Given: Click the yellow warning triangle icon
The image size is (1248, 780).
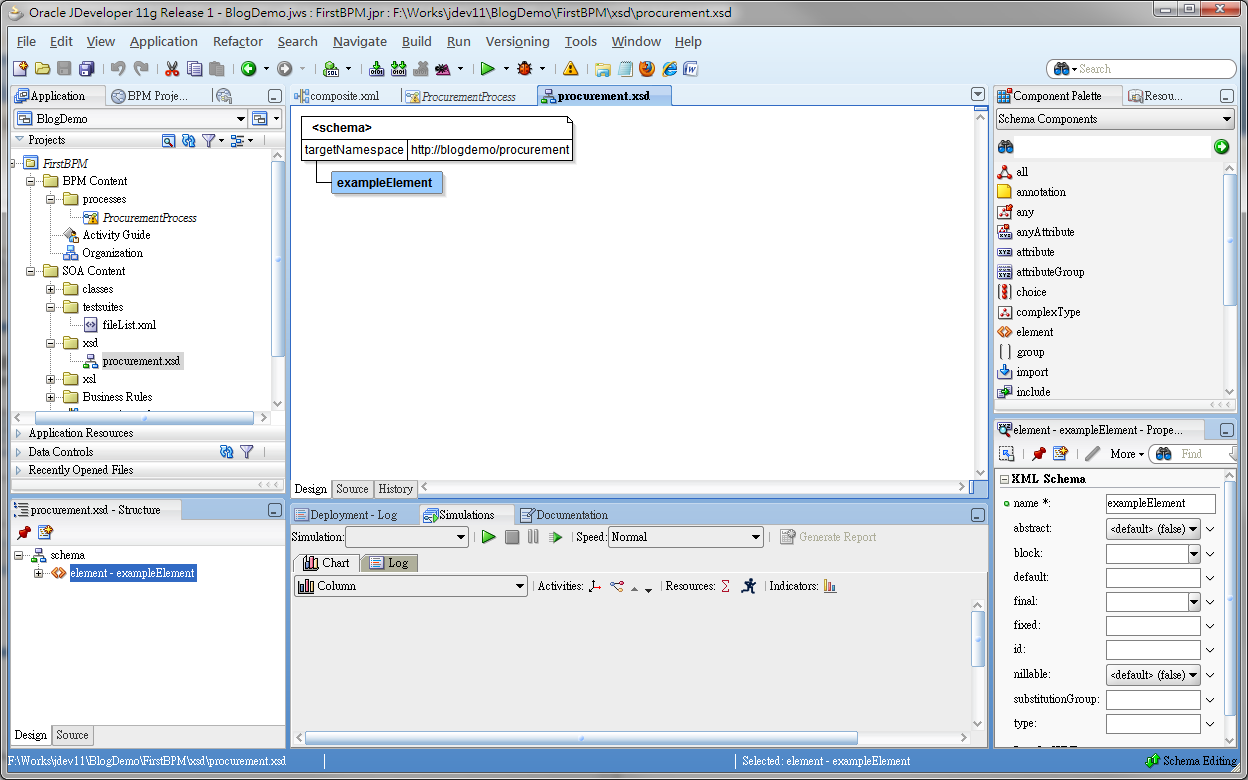Looking at the screenshot, I should pos(570,69).
